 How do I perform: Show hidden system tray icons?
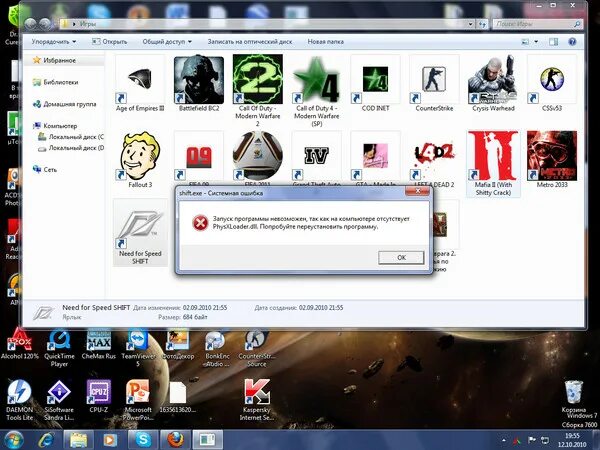click(x=504, y=440)
